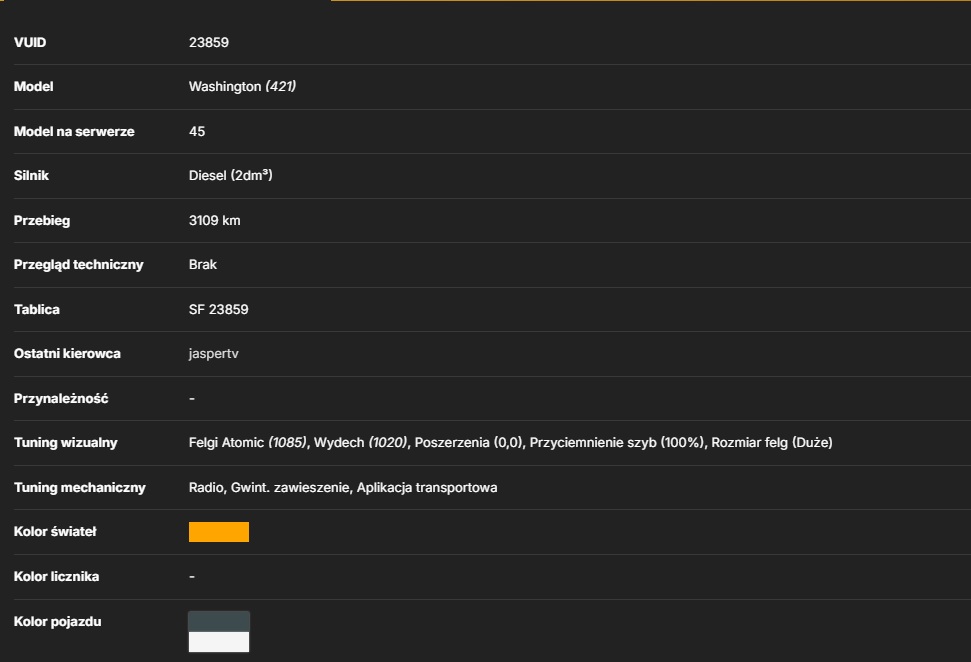
Task: Click the Ostatni kierowca label
Action: coord(67,354)
